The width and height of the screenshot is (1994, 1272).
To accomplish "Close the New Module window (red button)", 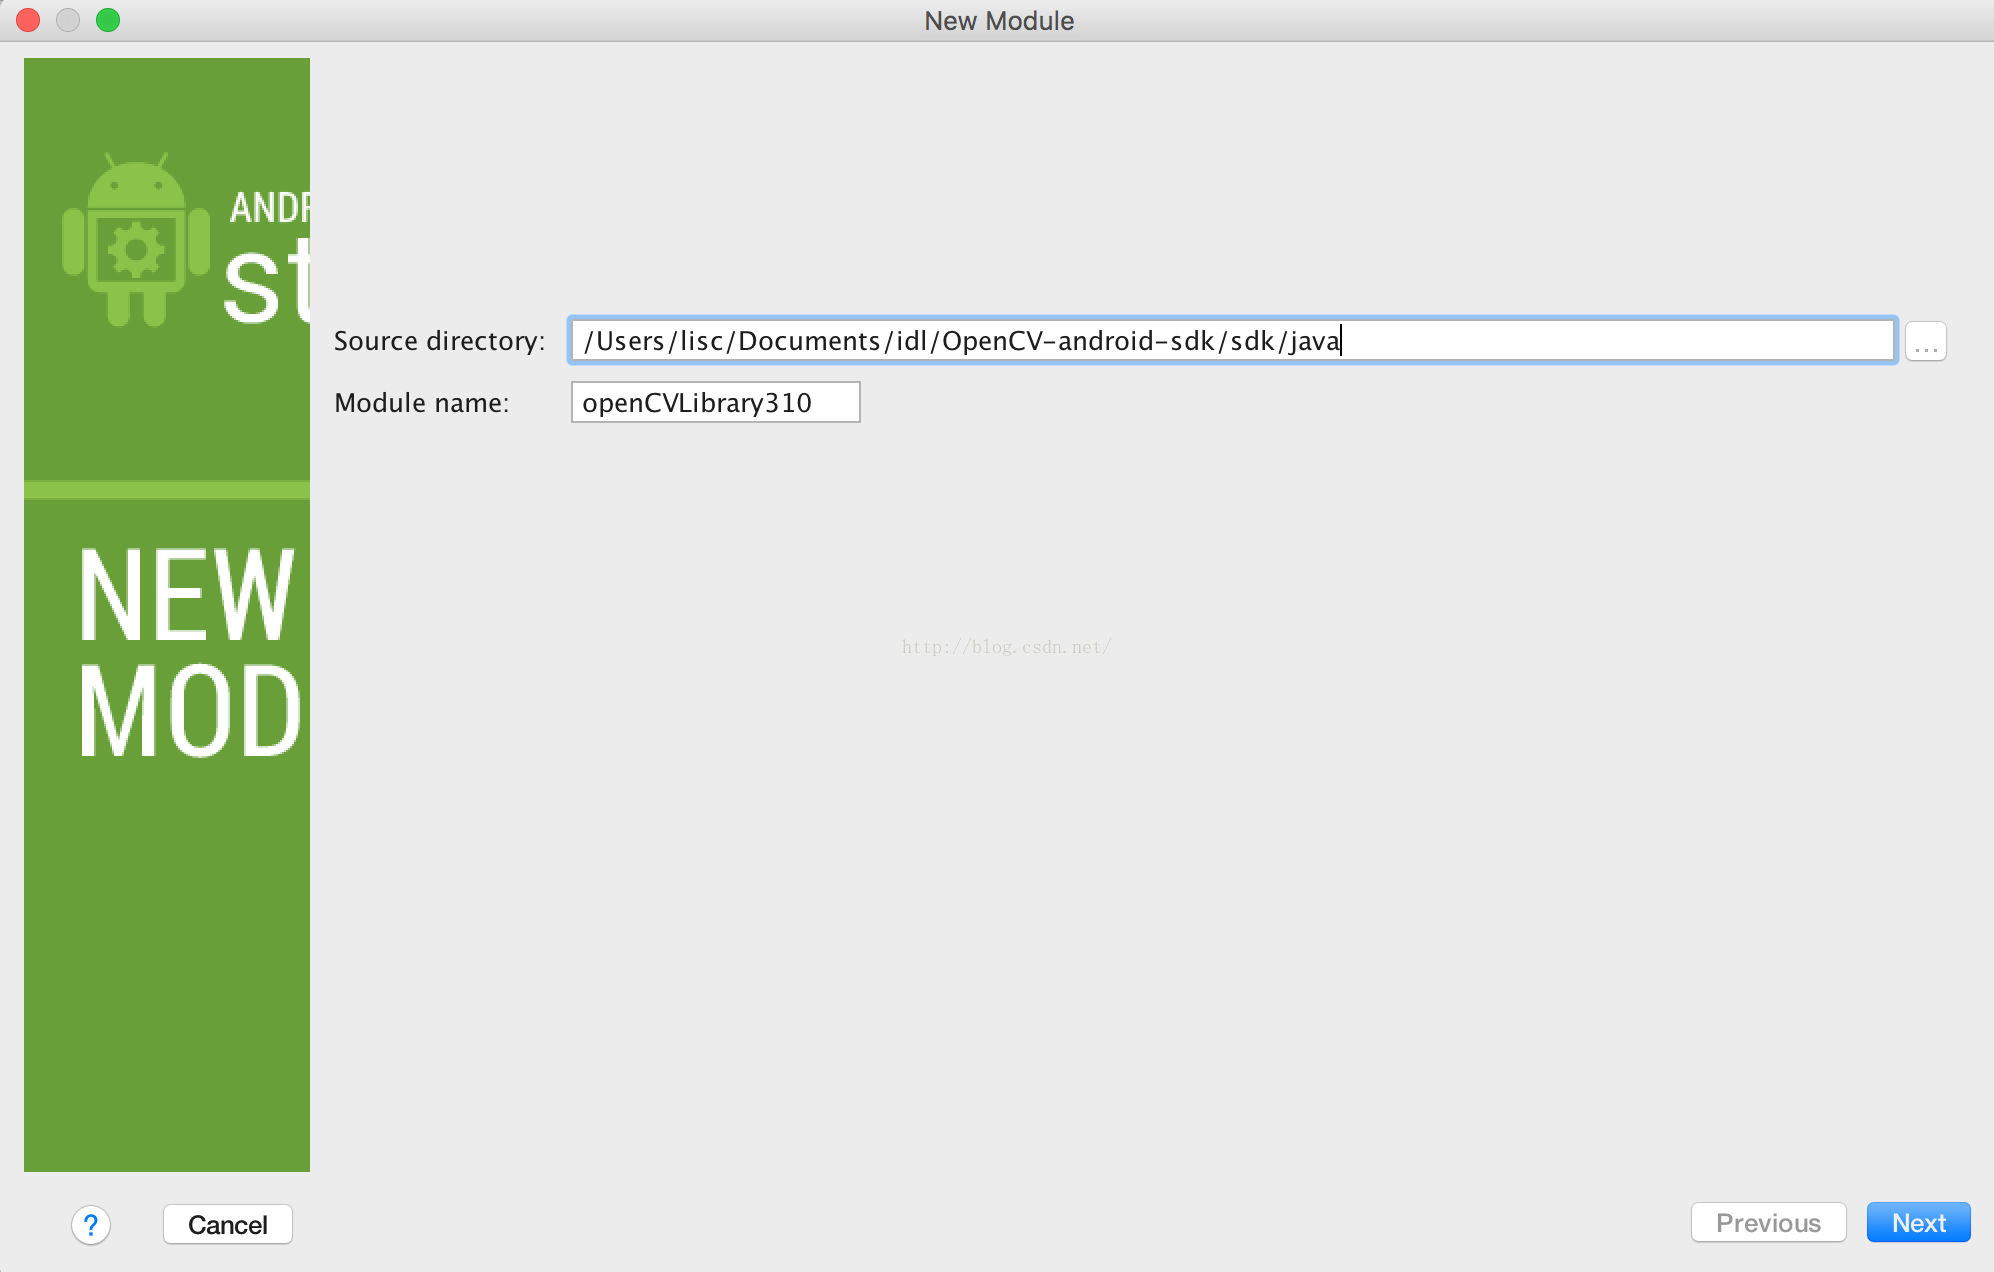I will [29, 20].
